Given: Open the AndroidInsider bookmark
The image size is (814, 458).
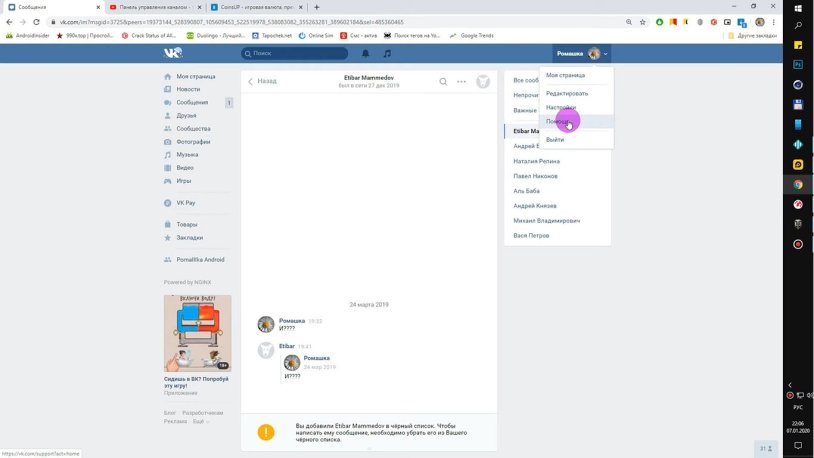Looking at the screenshot, I should point(28,36).
